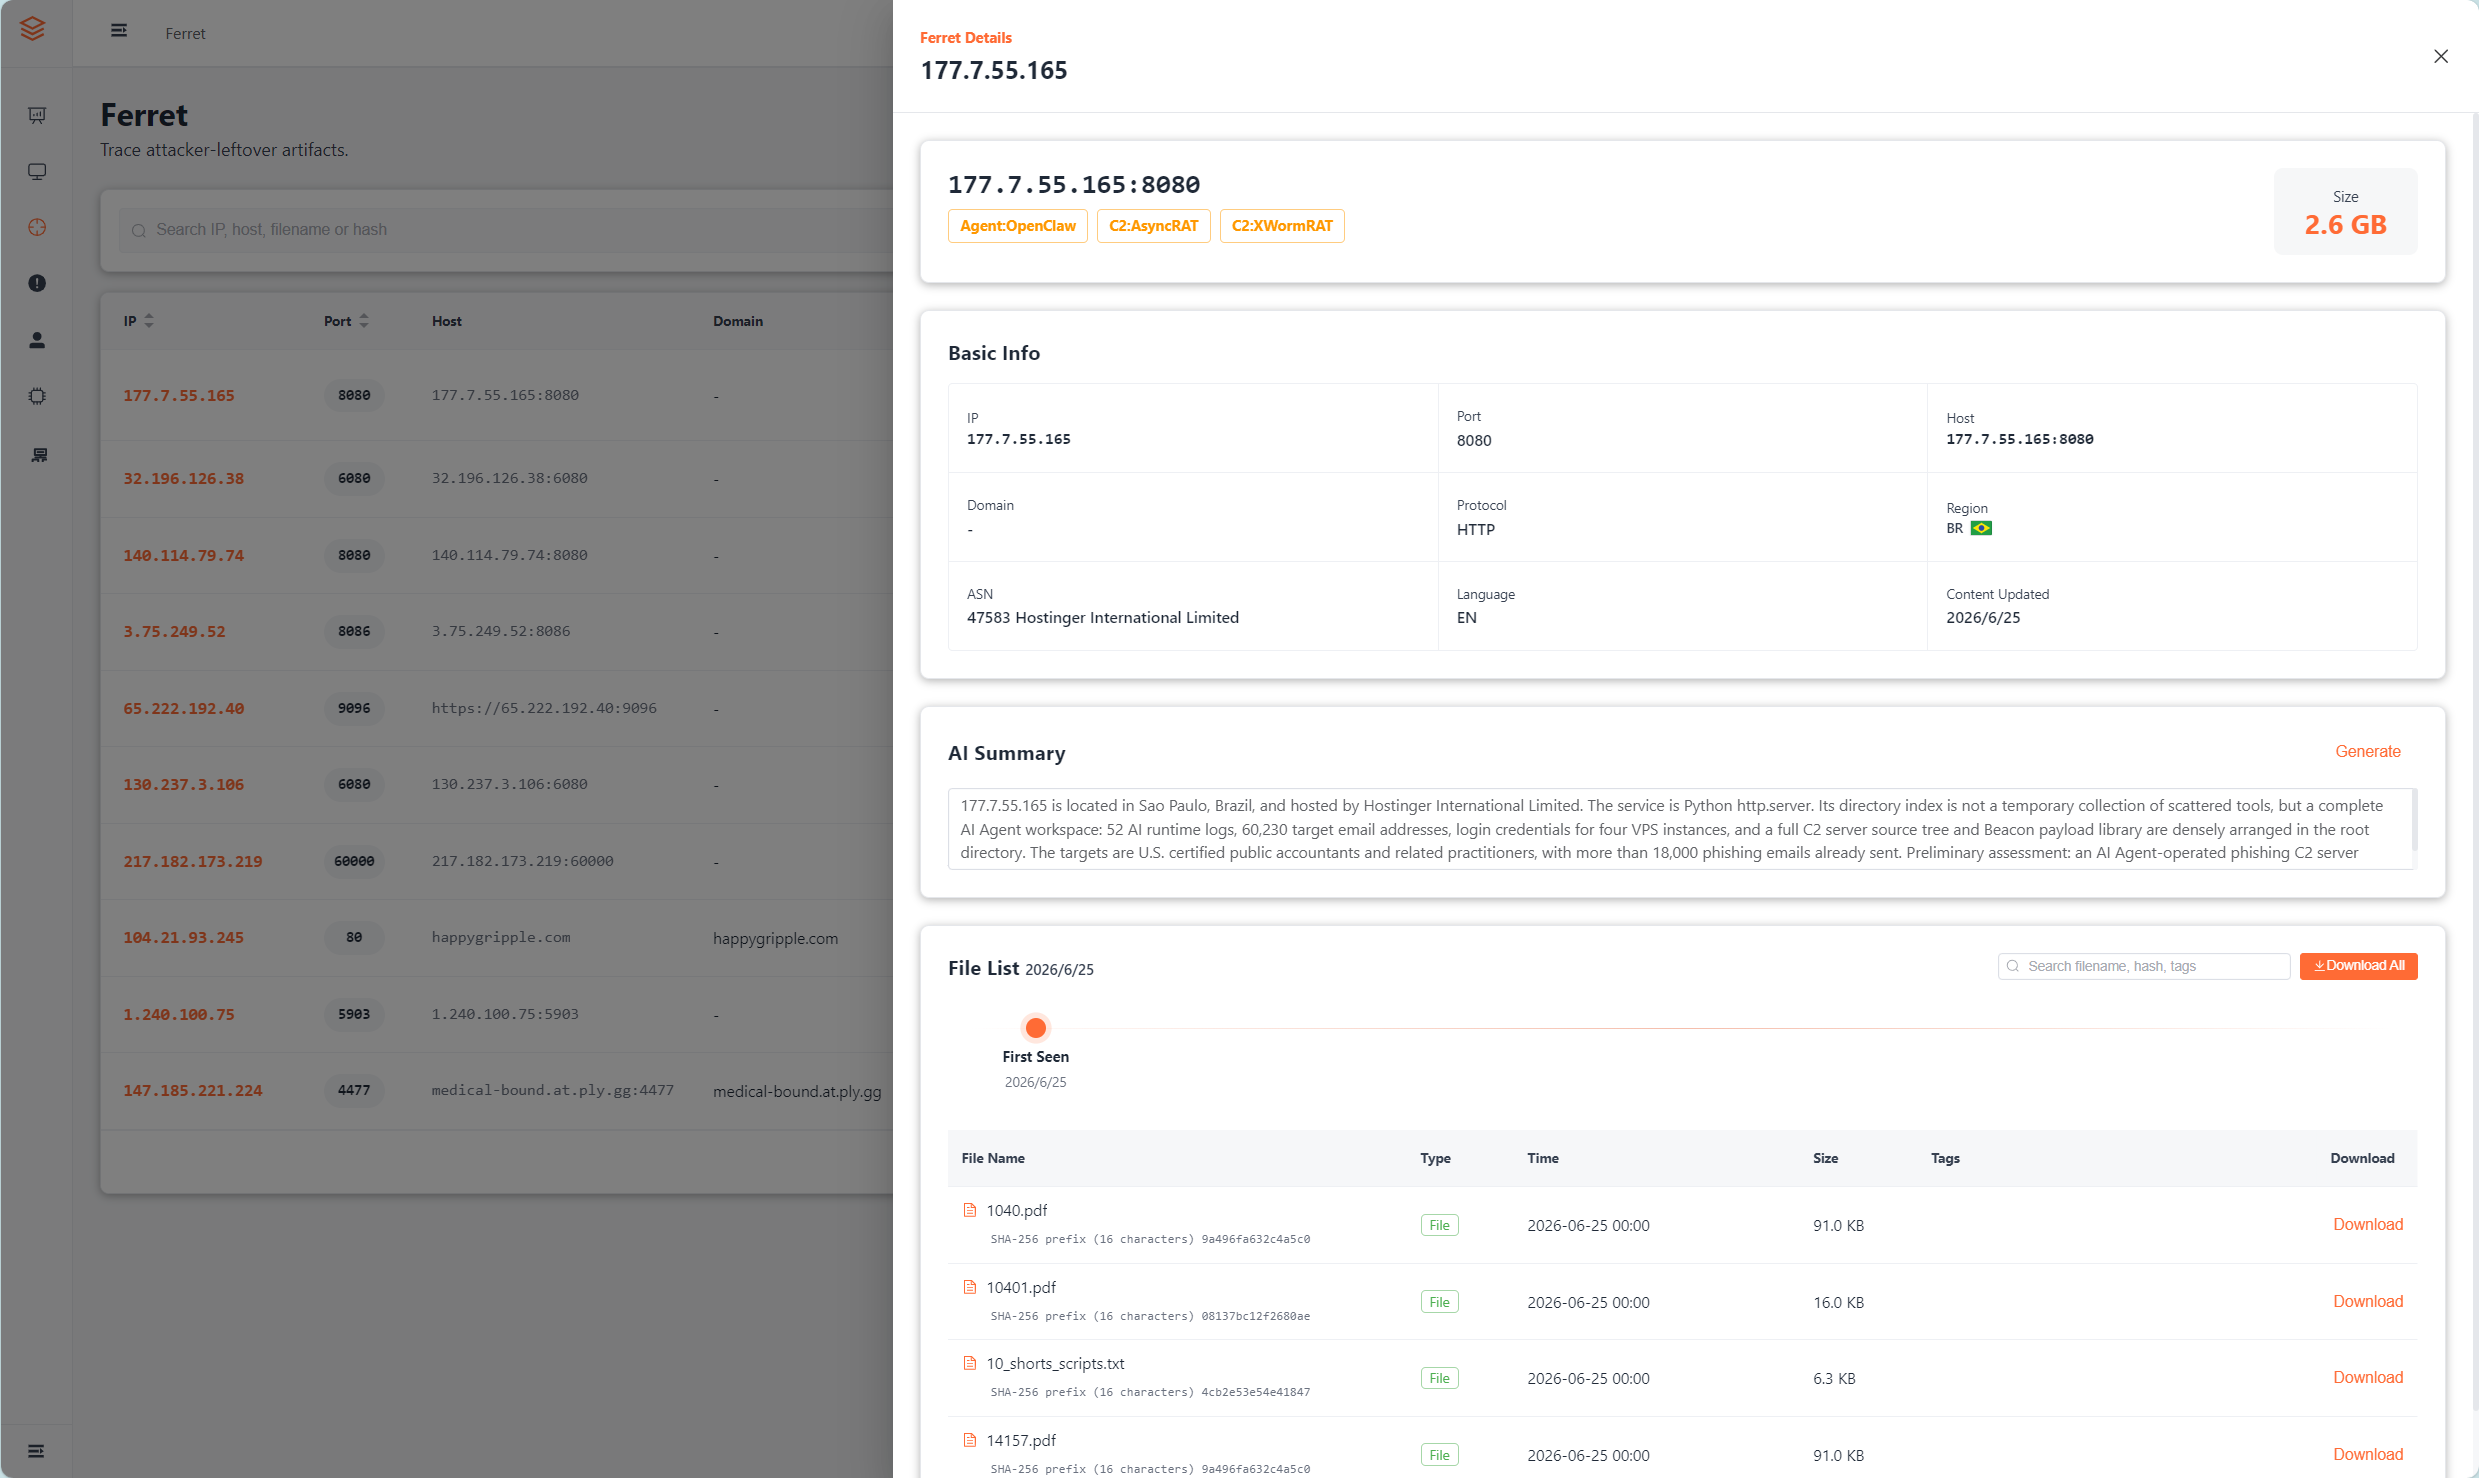Click the SHA-256 hash 08137bc12f2680ae

pos(1255,1317)
